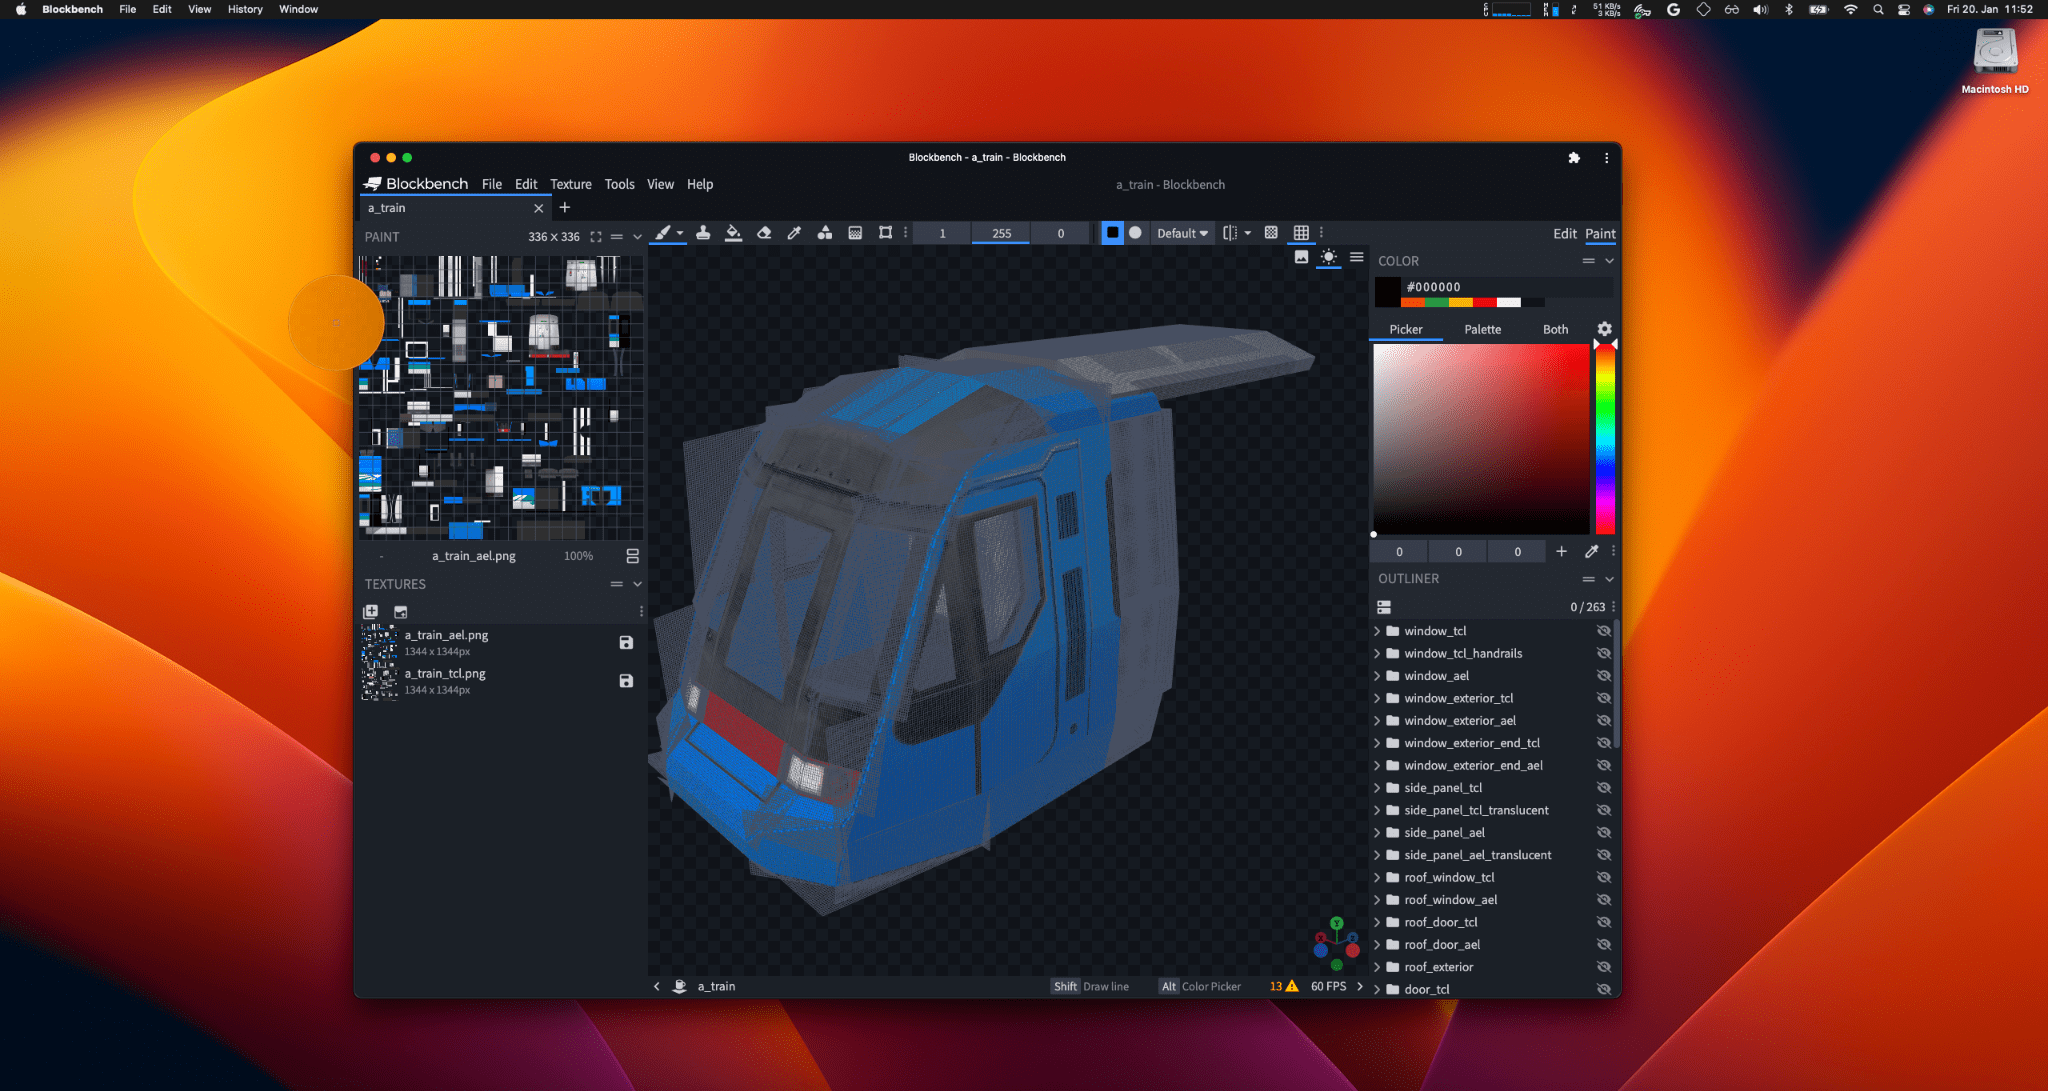Expand the roof_door_tcl group
The image size is (2048, 1091).
coord(1379,922)
